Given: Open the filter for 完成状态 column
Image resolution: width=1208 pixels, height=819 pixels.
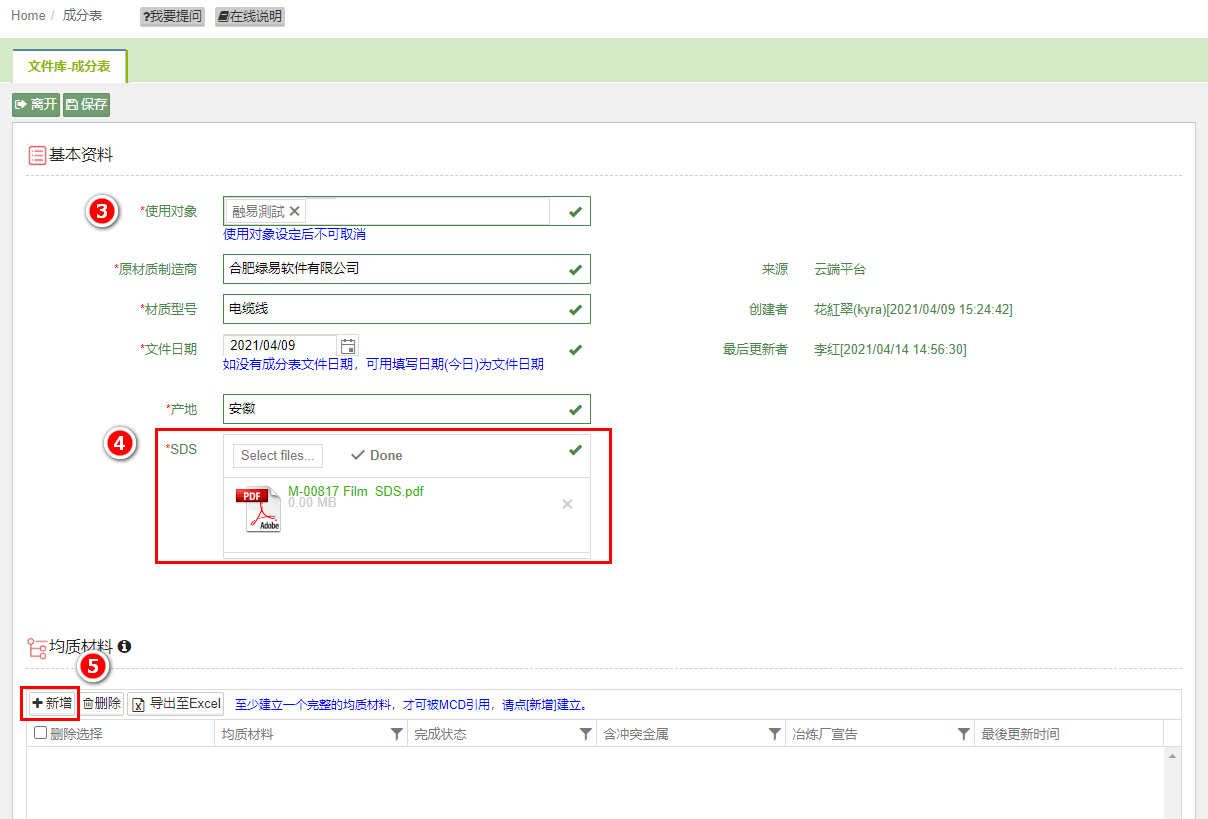Looking at the screenshot, I should (x=586, y=734).
